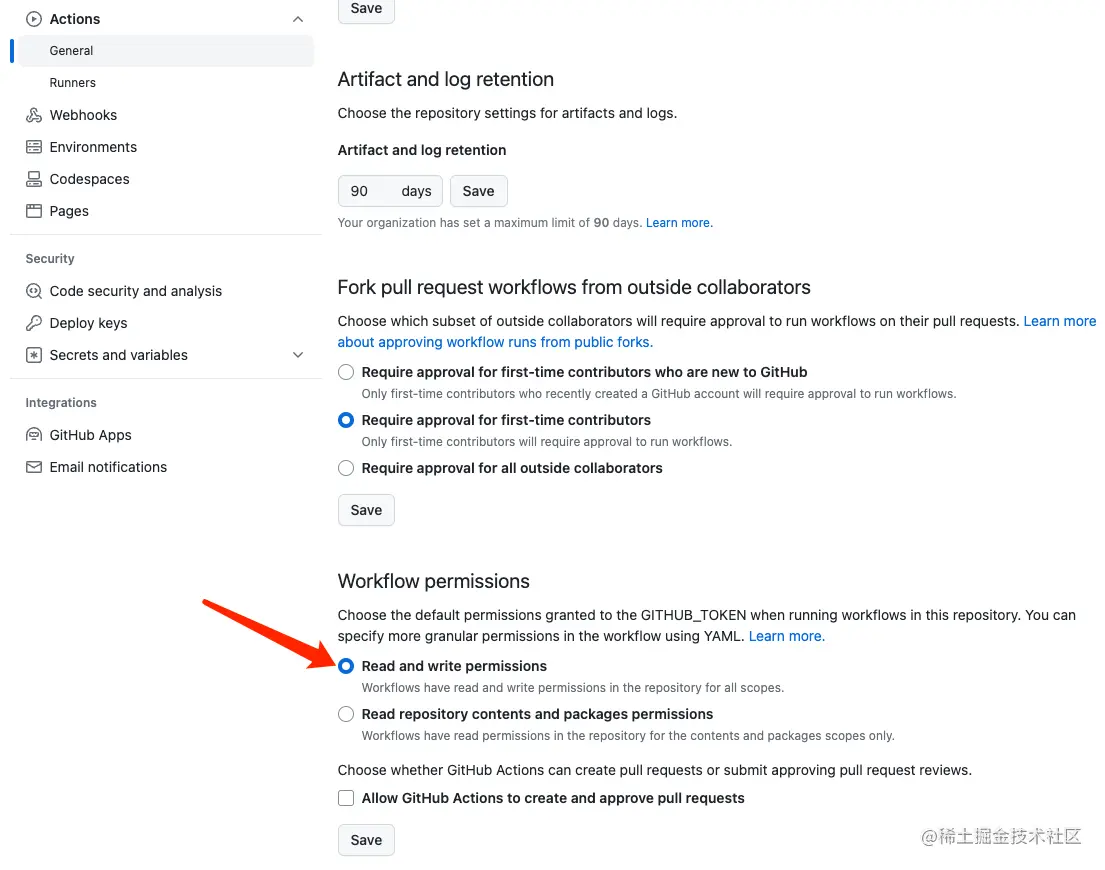This screenshot has height=870, width=1105.
Task: Open Codespaces via its sidebar icon
Action: point(34,179)
